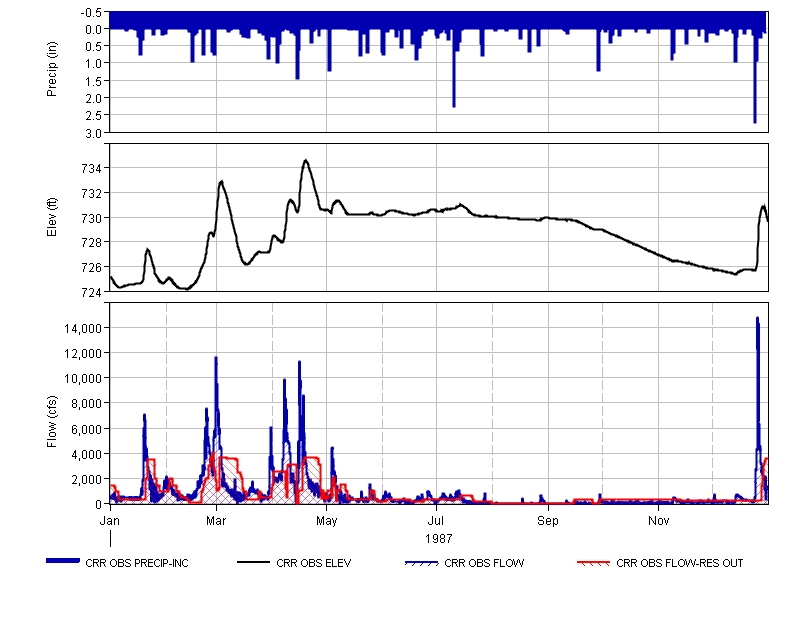Image resolution: width=800 pixels, height=627 pixels.
Task: Click the 8,000 tick on flow axis
Action: [86, 404]
